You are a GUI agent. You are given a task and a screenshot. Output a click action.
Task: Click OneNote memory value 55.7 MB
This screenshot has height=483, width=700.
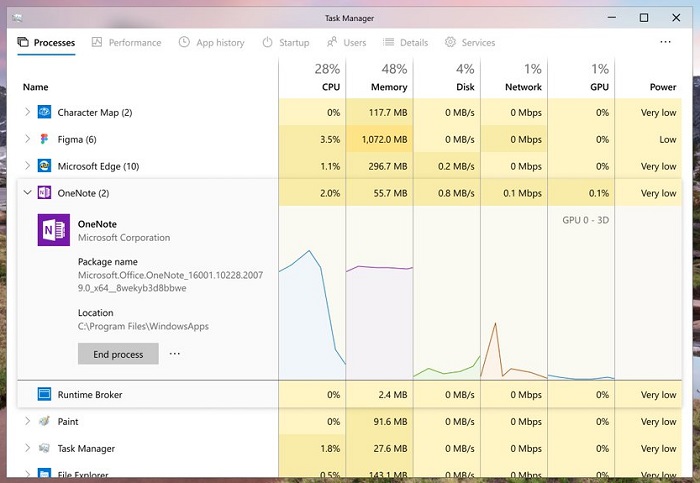click(390, 193)
